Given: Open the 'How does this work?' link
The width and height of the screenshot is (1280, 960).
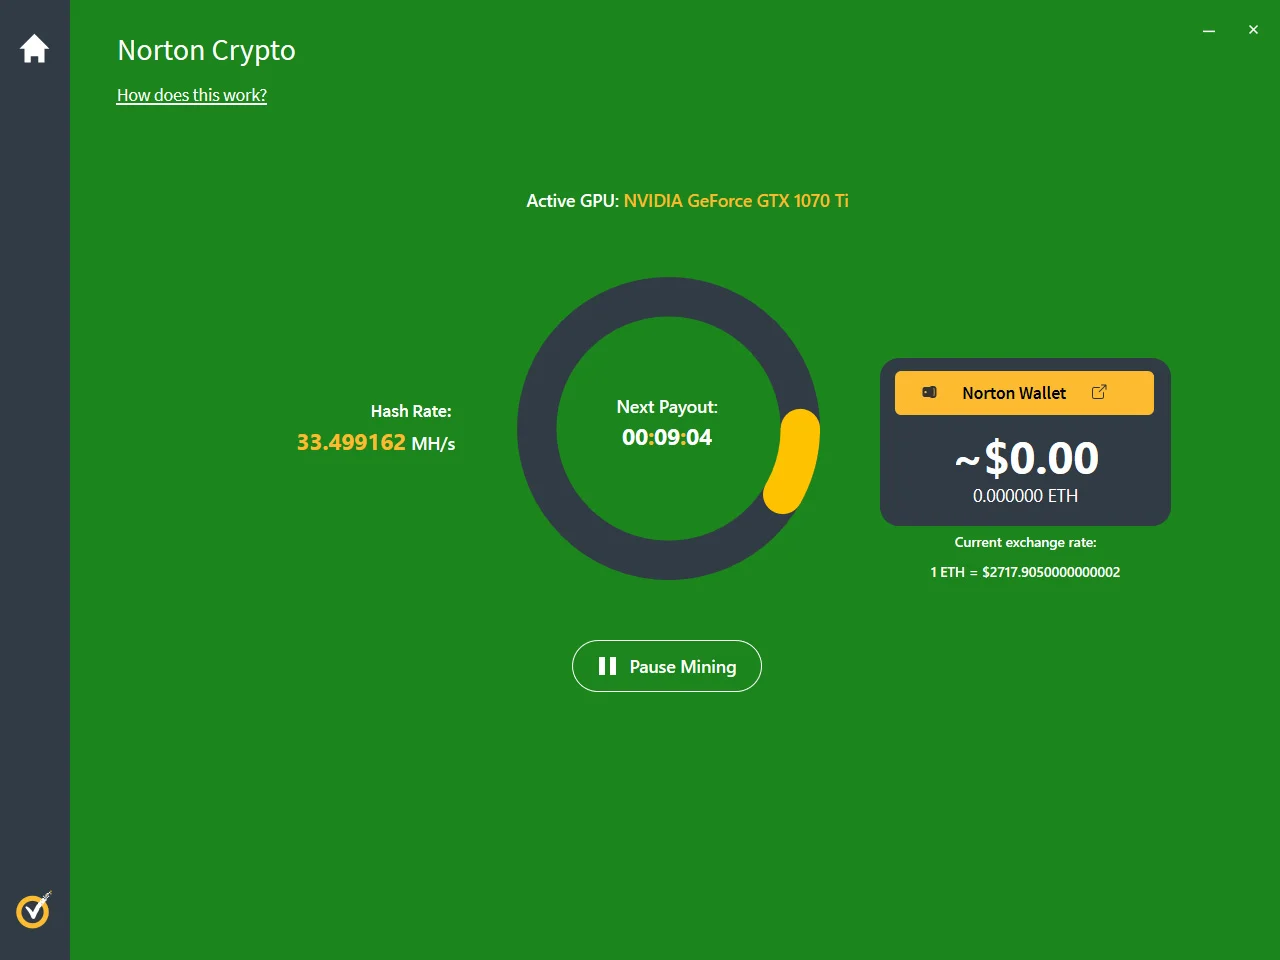Looking at the screenshot, I should [192, 95].
